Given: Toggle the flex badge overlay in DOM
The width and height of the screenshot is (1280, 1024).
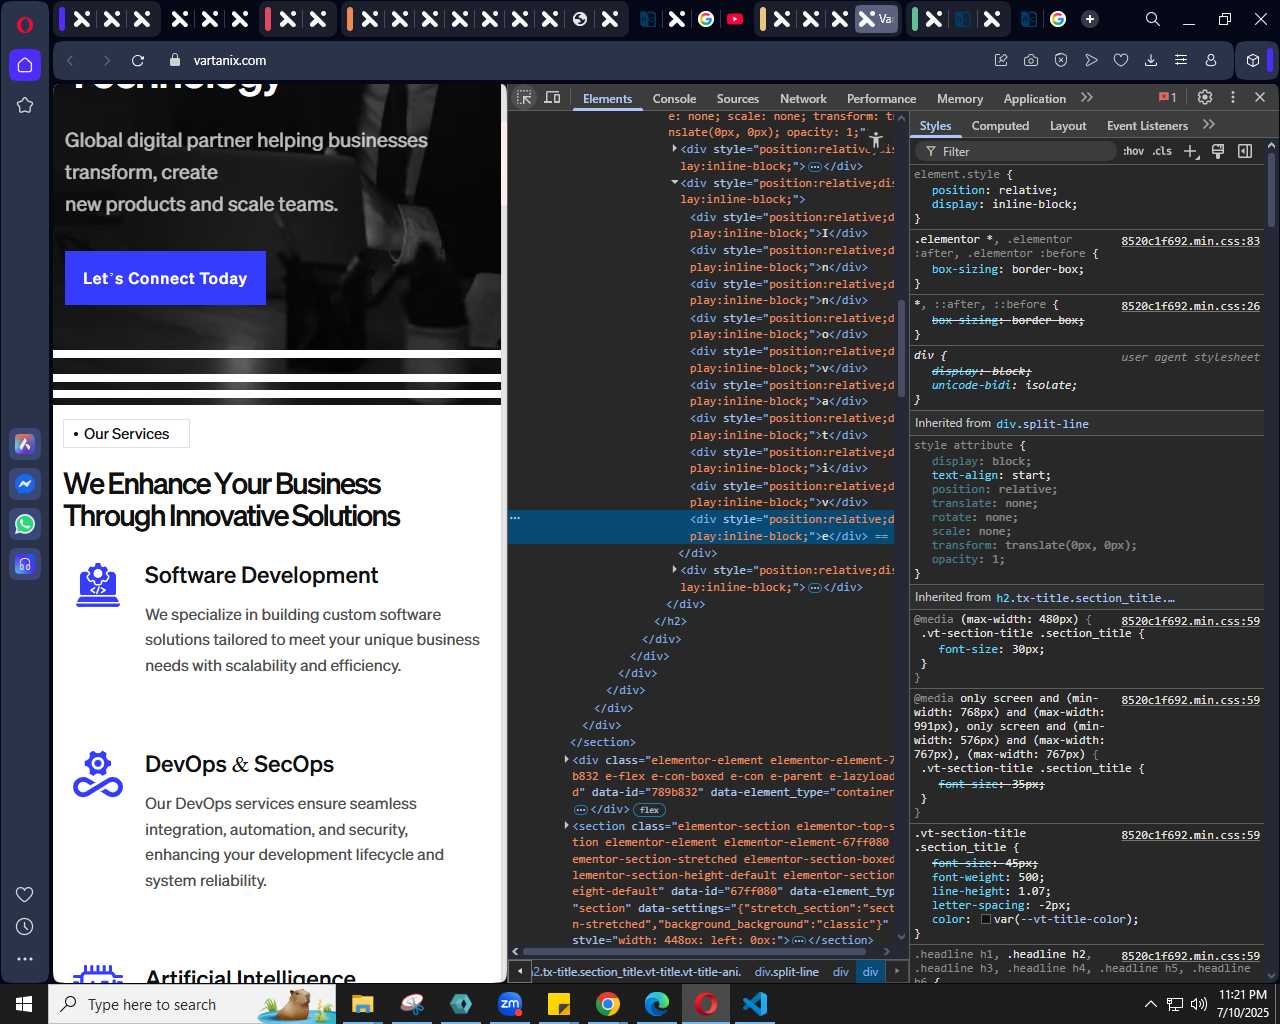Looking at the screenshot, I should (x=650, y=810).
